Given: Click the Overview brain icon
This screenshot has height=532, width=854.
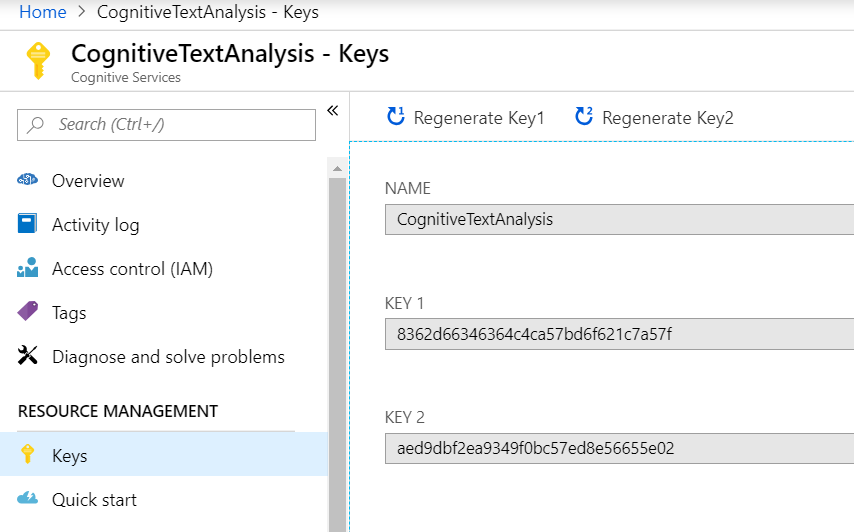Looking at the screenshot, I should tap(28, 181).
